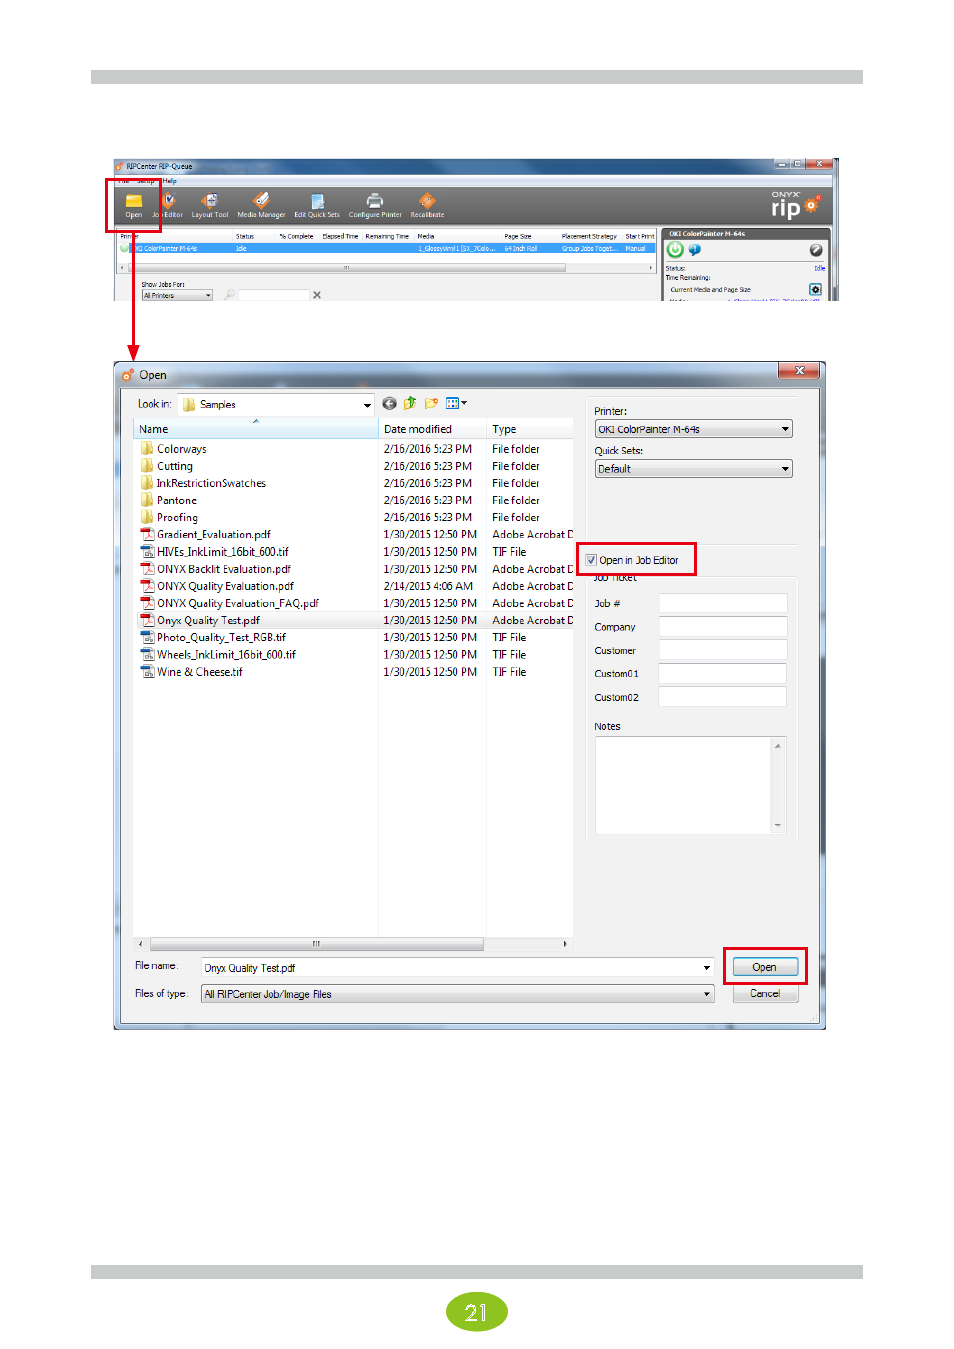Click the Back arrow icon in Open dialog

coord(389,404)
